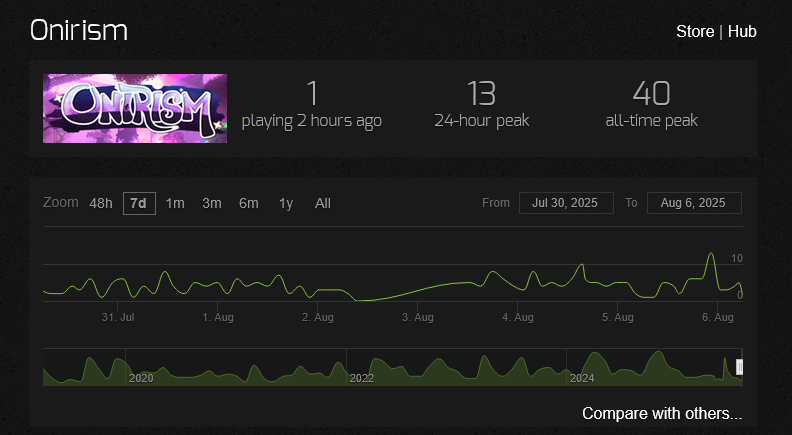The height and width of the screenshot is (435, 792).
Task: Click the To date field Aug 6, 2025
Action: (694, 203)
